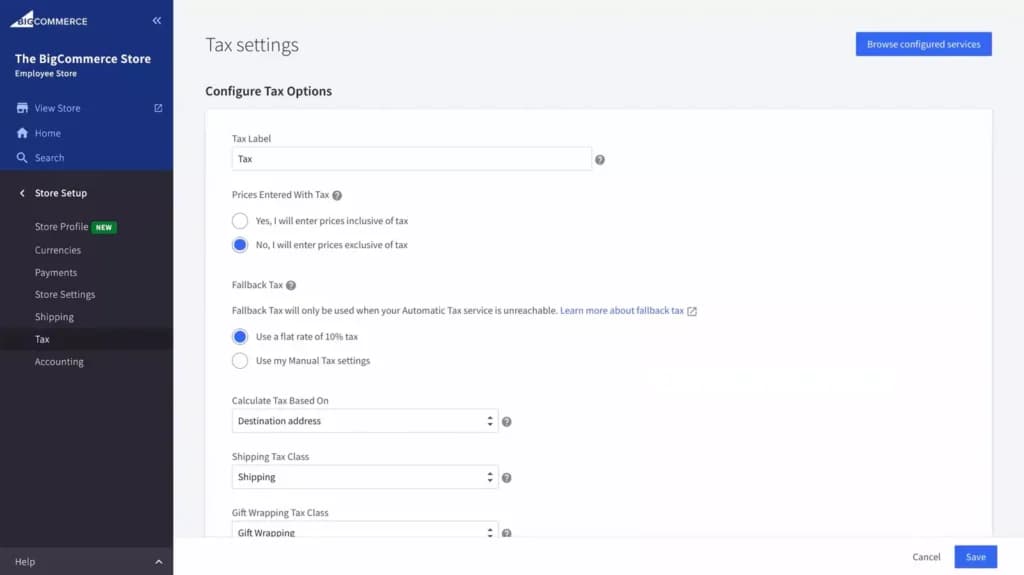The image size is (1024, 575).
Task: Collapse the sidebar with double-chevron icon
Action: point(157,21)
